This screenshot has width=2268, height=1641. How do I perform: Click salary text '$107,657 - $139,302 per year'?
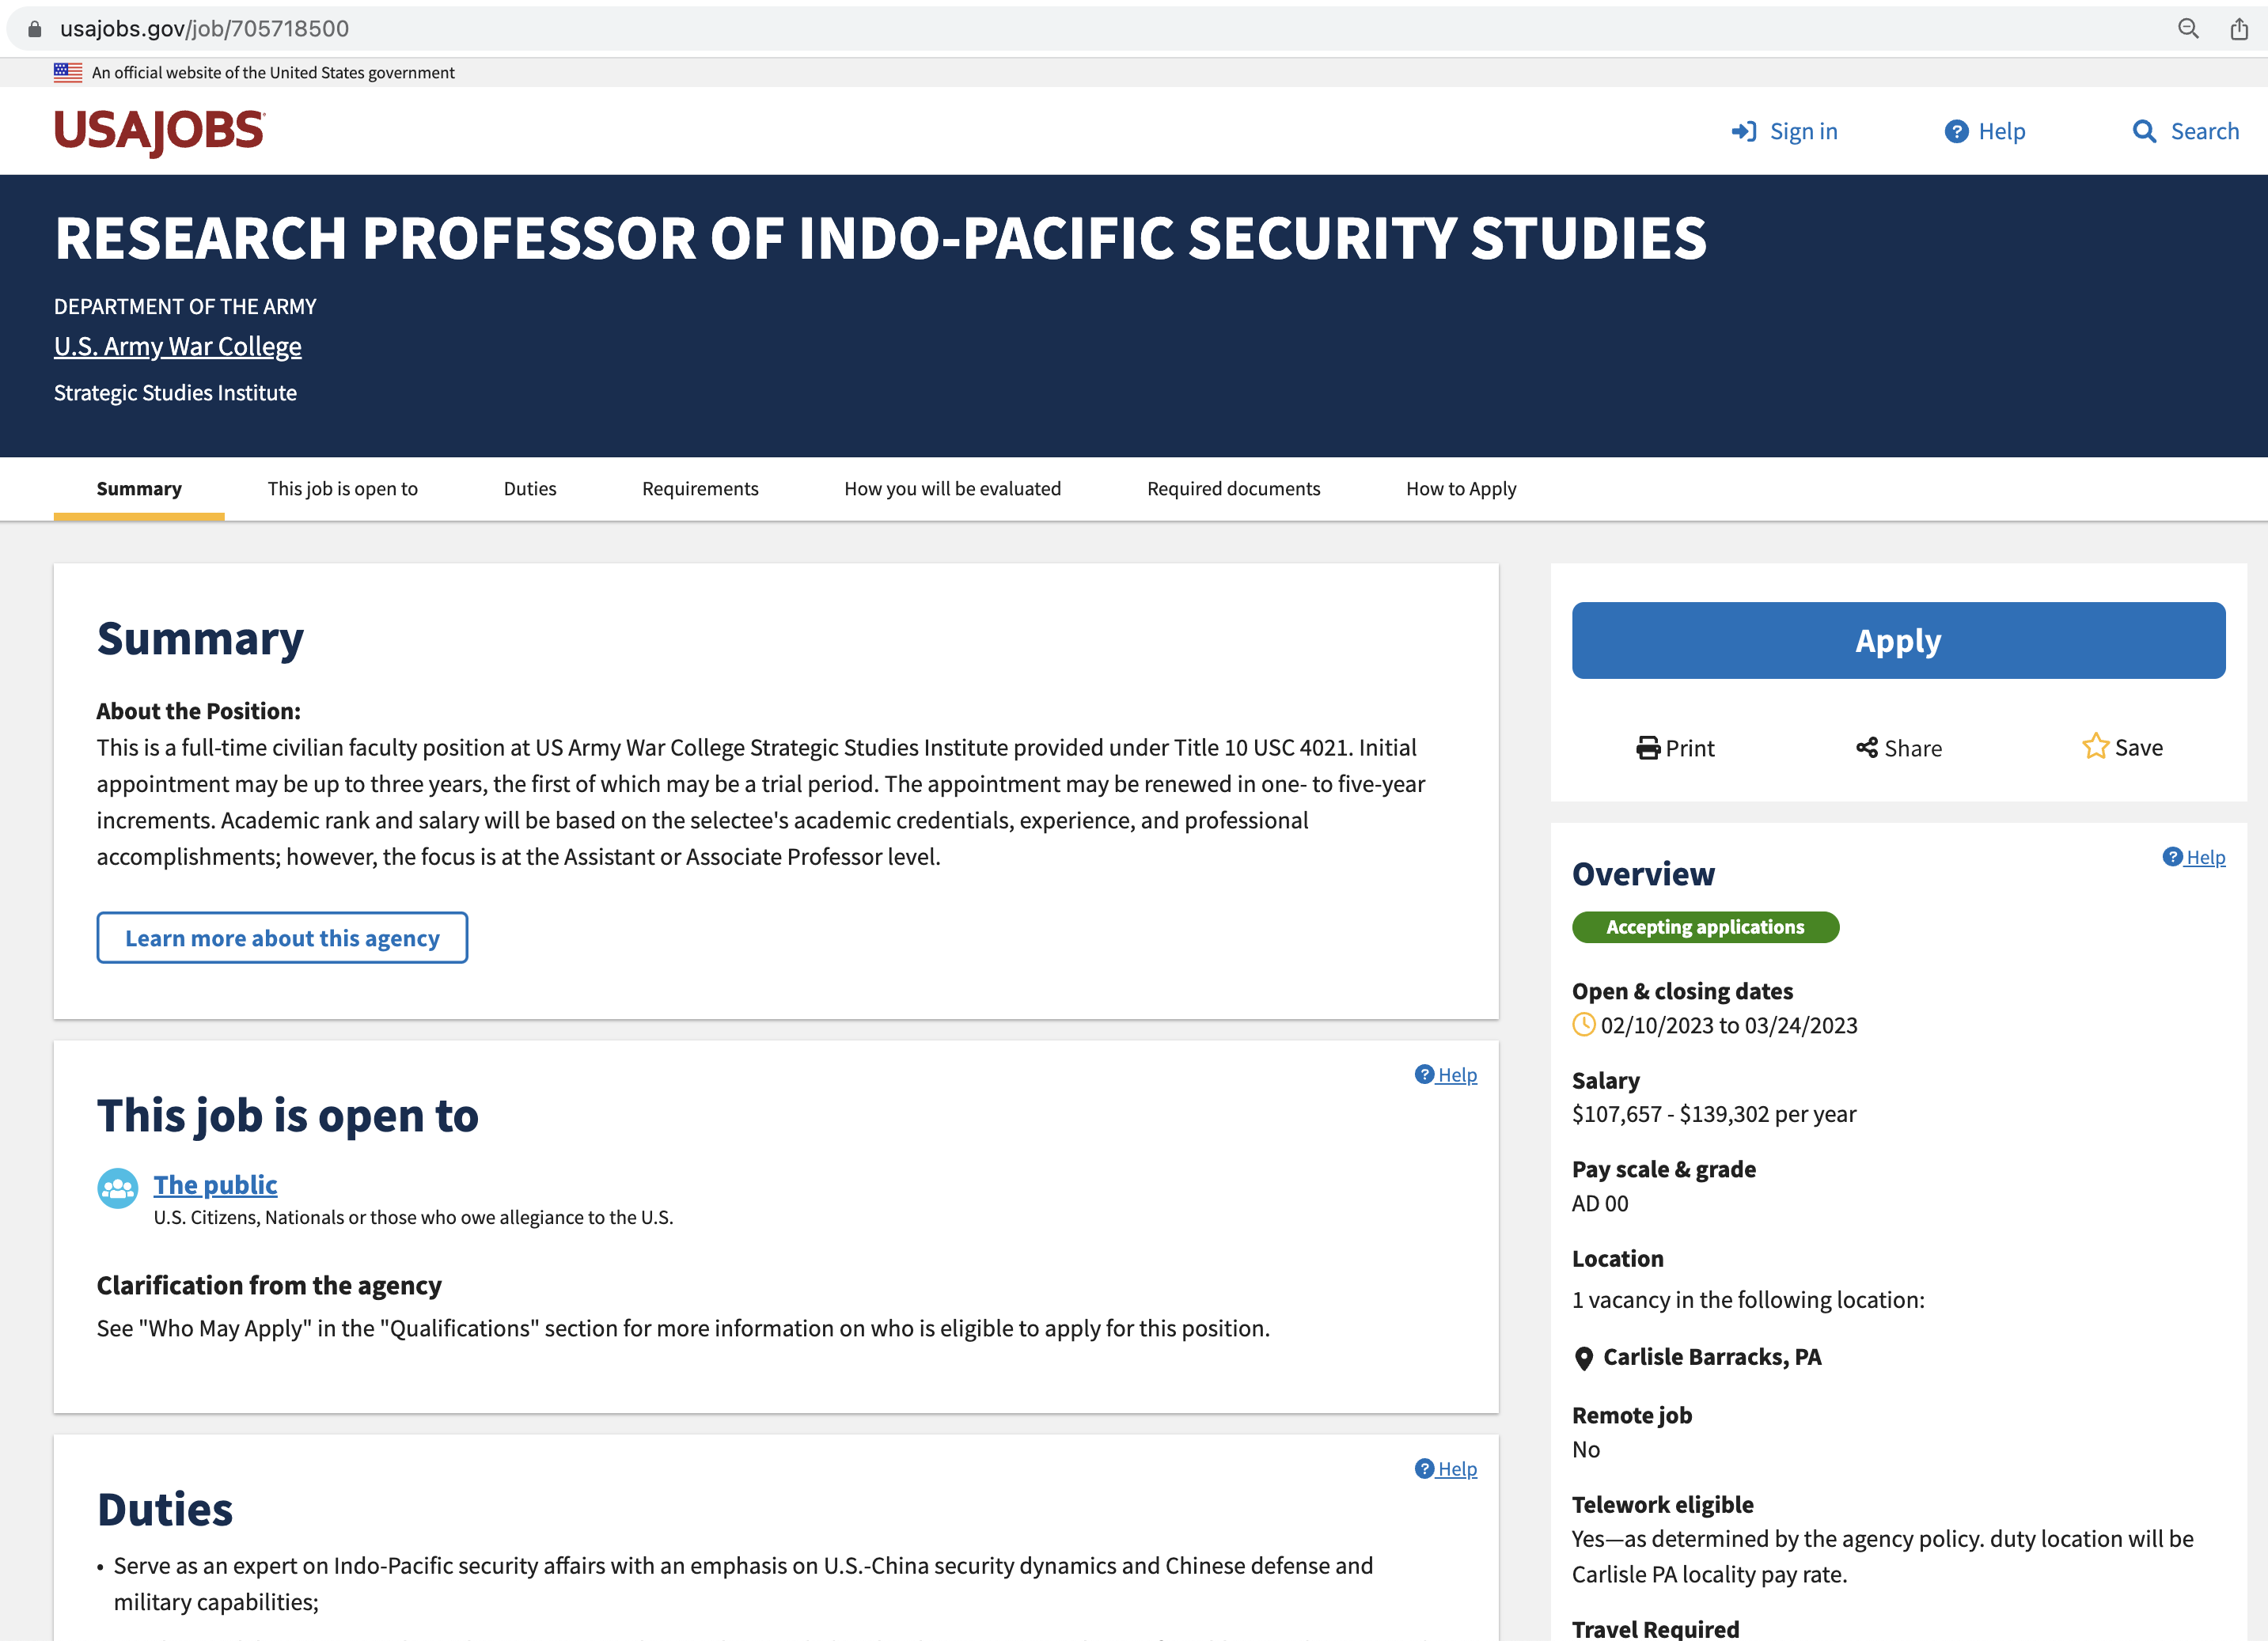pyautogui.click(x=1714, y=1114)
